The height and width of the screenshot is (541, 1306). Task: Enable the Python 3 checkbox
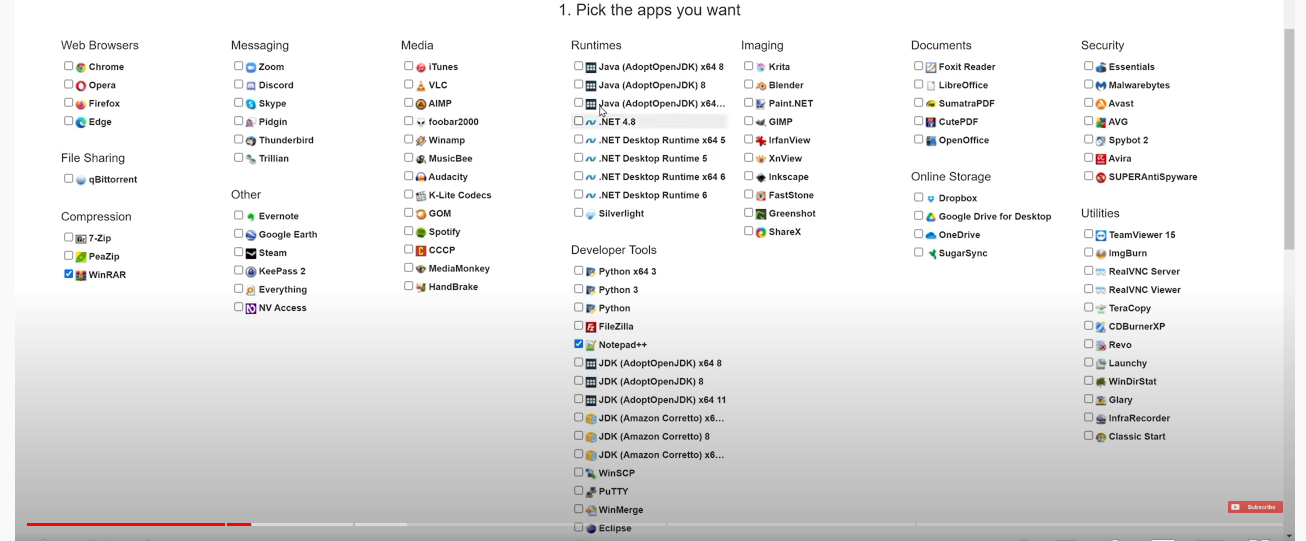578,289
